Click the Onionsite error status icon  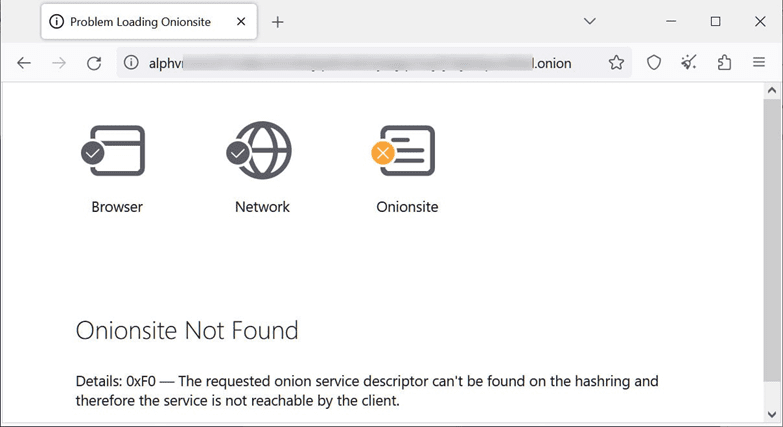(406, 150)
